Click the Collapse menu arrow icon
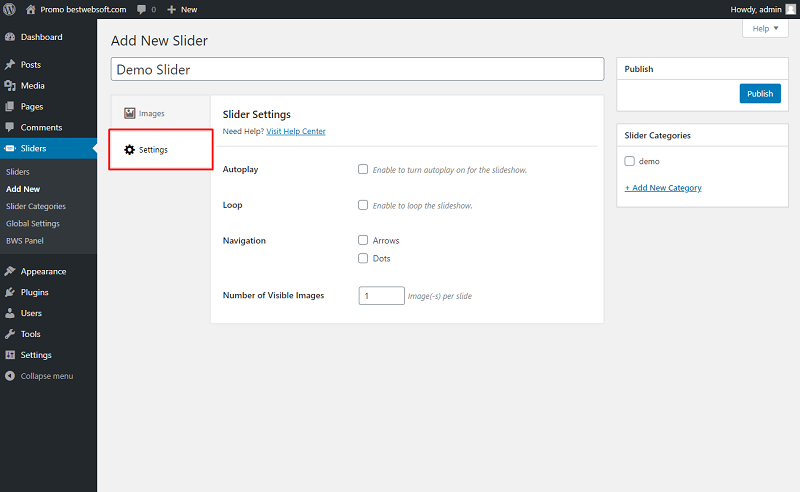This screenshot has height=492, width=800. (x=10, y=376)
